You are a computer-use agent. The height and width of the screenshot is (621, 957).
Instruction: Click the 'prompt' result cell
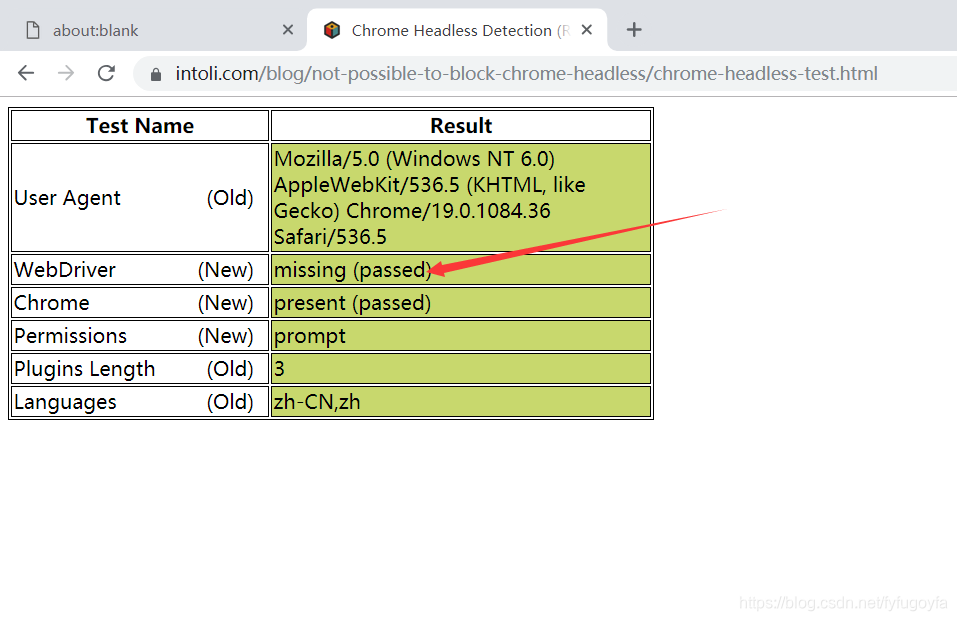coord(461,335)
